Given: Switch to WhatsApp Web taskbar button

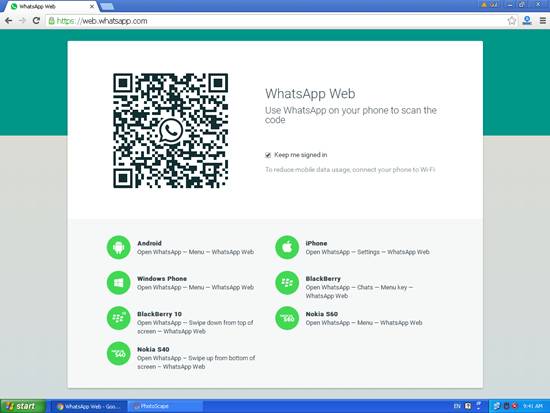Looking at the screenshot, I should point(89,406).
